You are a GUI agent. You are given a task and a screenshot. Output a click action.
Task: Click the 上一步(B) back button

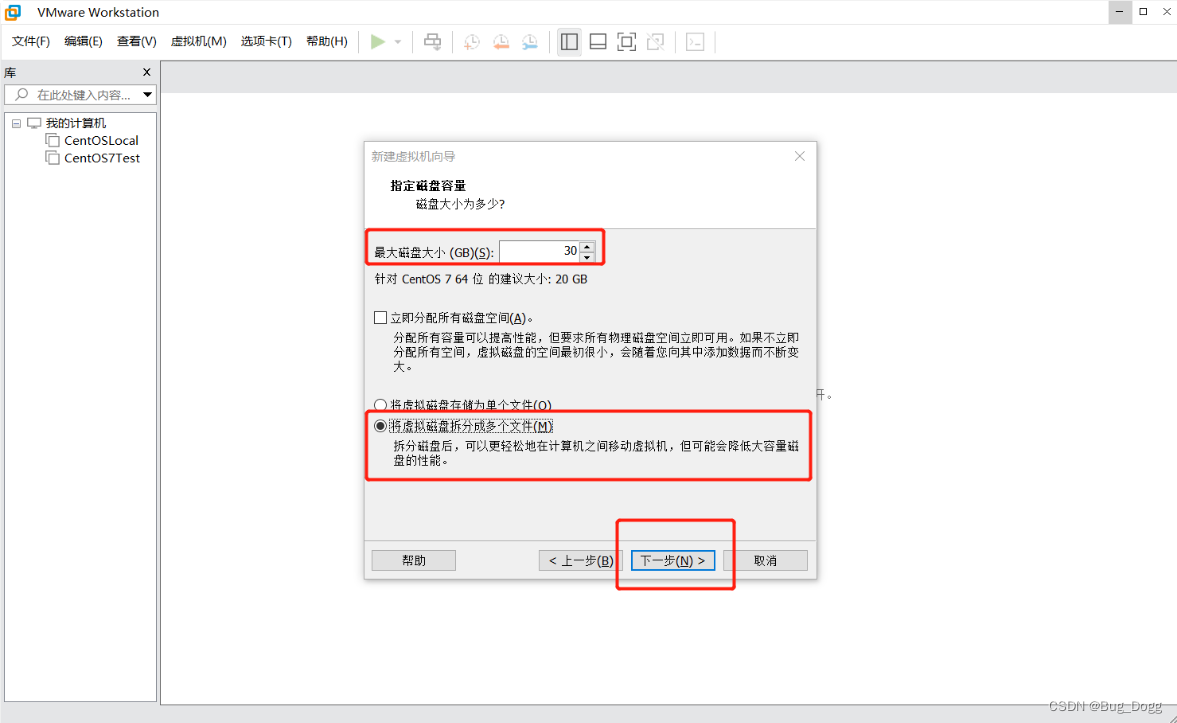[581, 560]
